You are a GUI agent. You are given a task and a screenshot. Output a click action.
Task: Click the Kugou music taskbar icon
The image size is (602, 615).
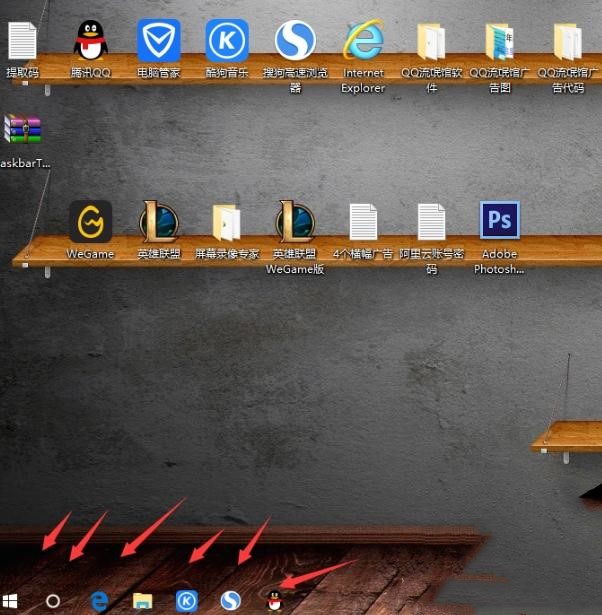point(186,601)
